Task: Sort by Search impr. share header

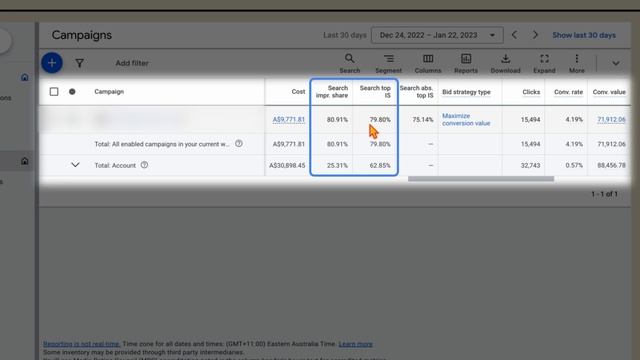Action: point(332,92)
